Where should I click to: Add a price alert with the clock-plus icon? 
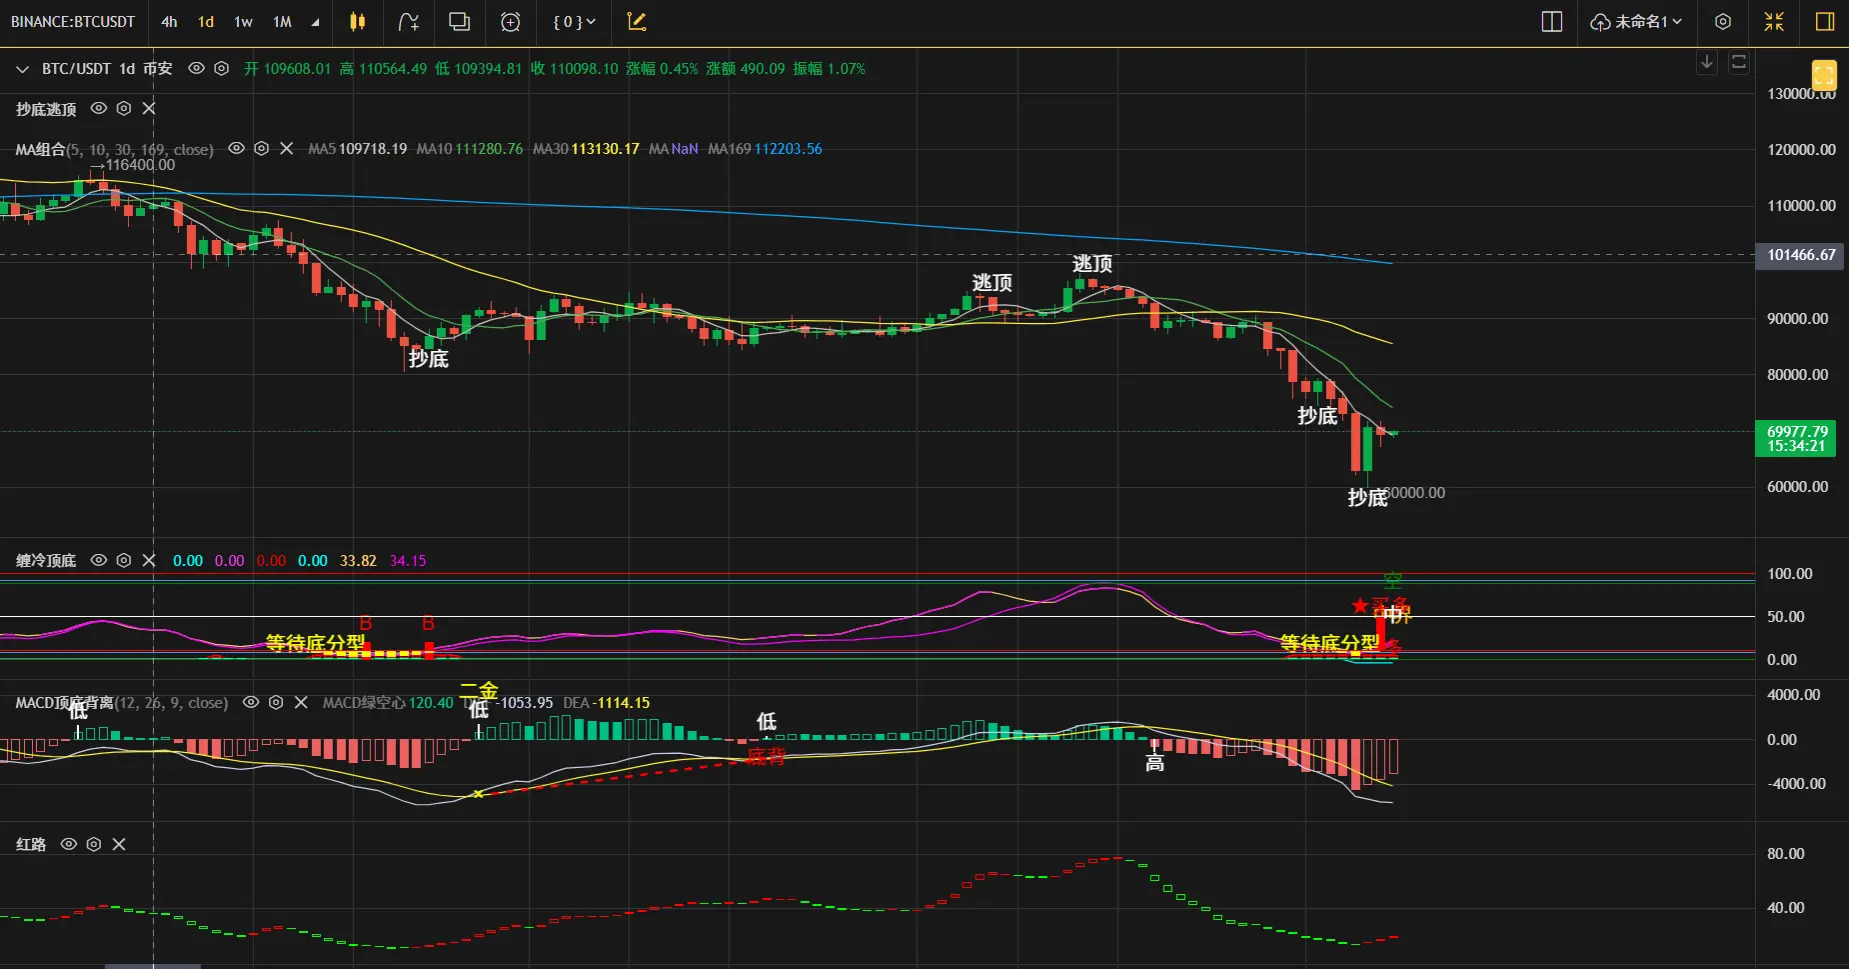click(x=510, y=22)
